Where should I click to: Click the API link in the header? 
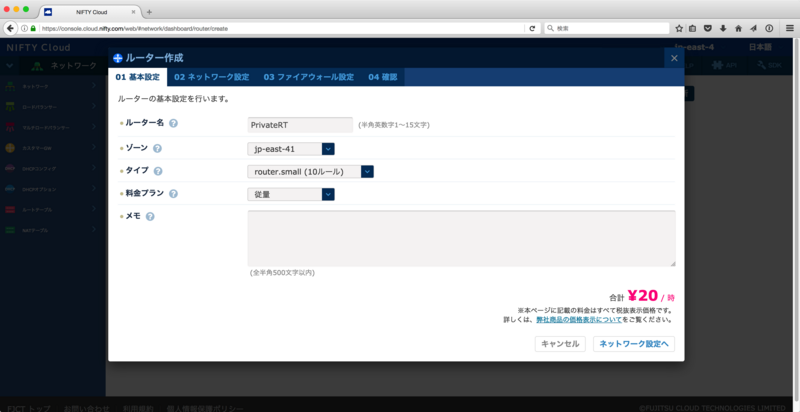click(725, 66)
